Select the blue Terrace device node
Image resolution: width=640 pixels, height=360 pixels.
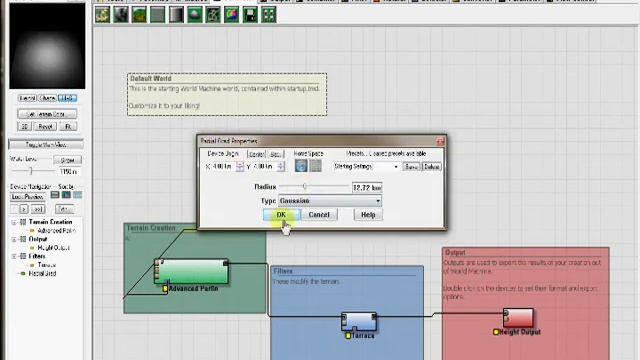click(x=359, y=322)
